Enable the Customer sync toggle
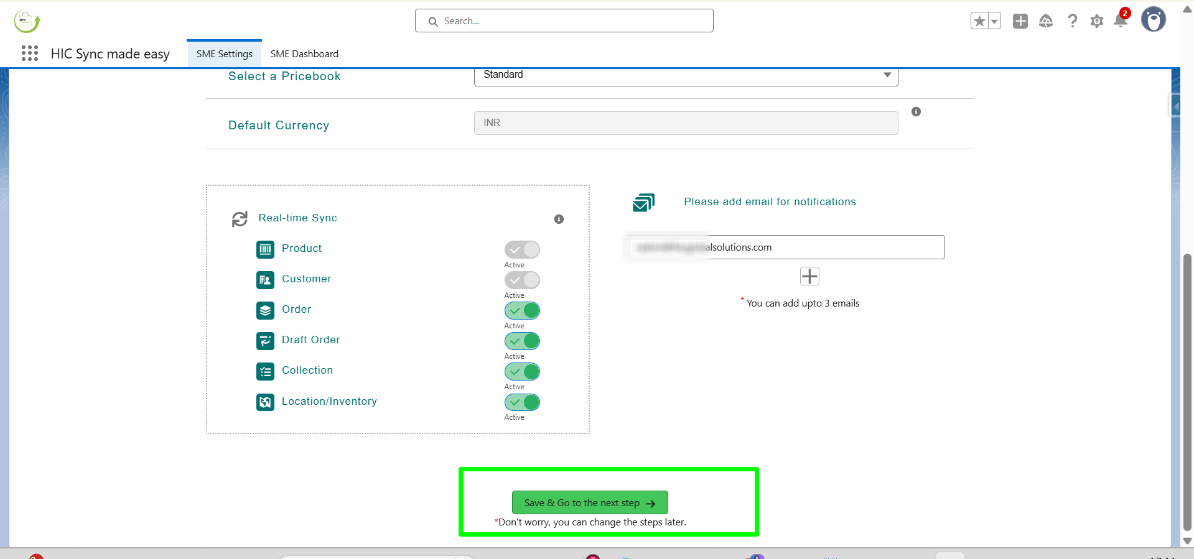 point(522,280)
